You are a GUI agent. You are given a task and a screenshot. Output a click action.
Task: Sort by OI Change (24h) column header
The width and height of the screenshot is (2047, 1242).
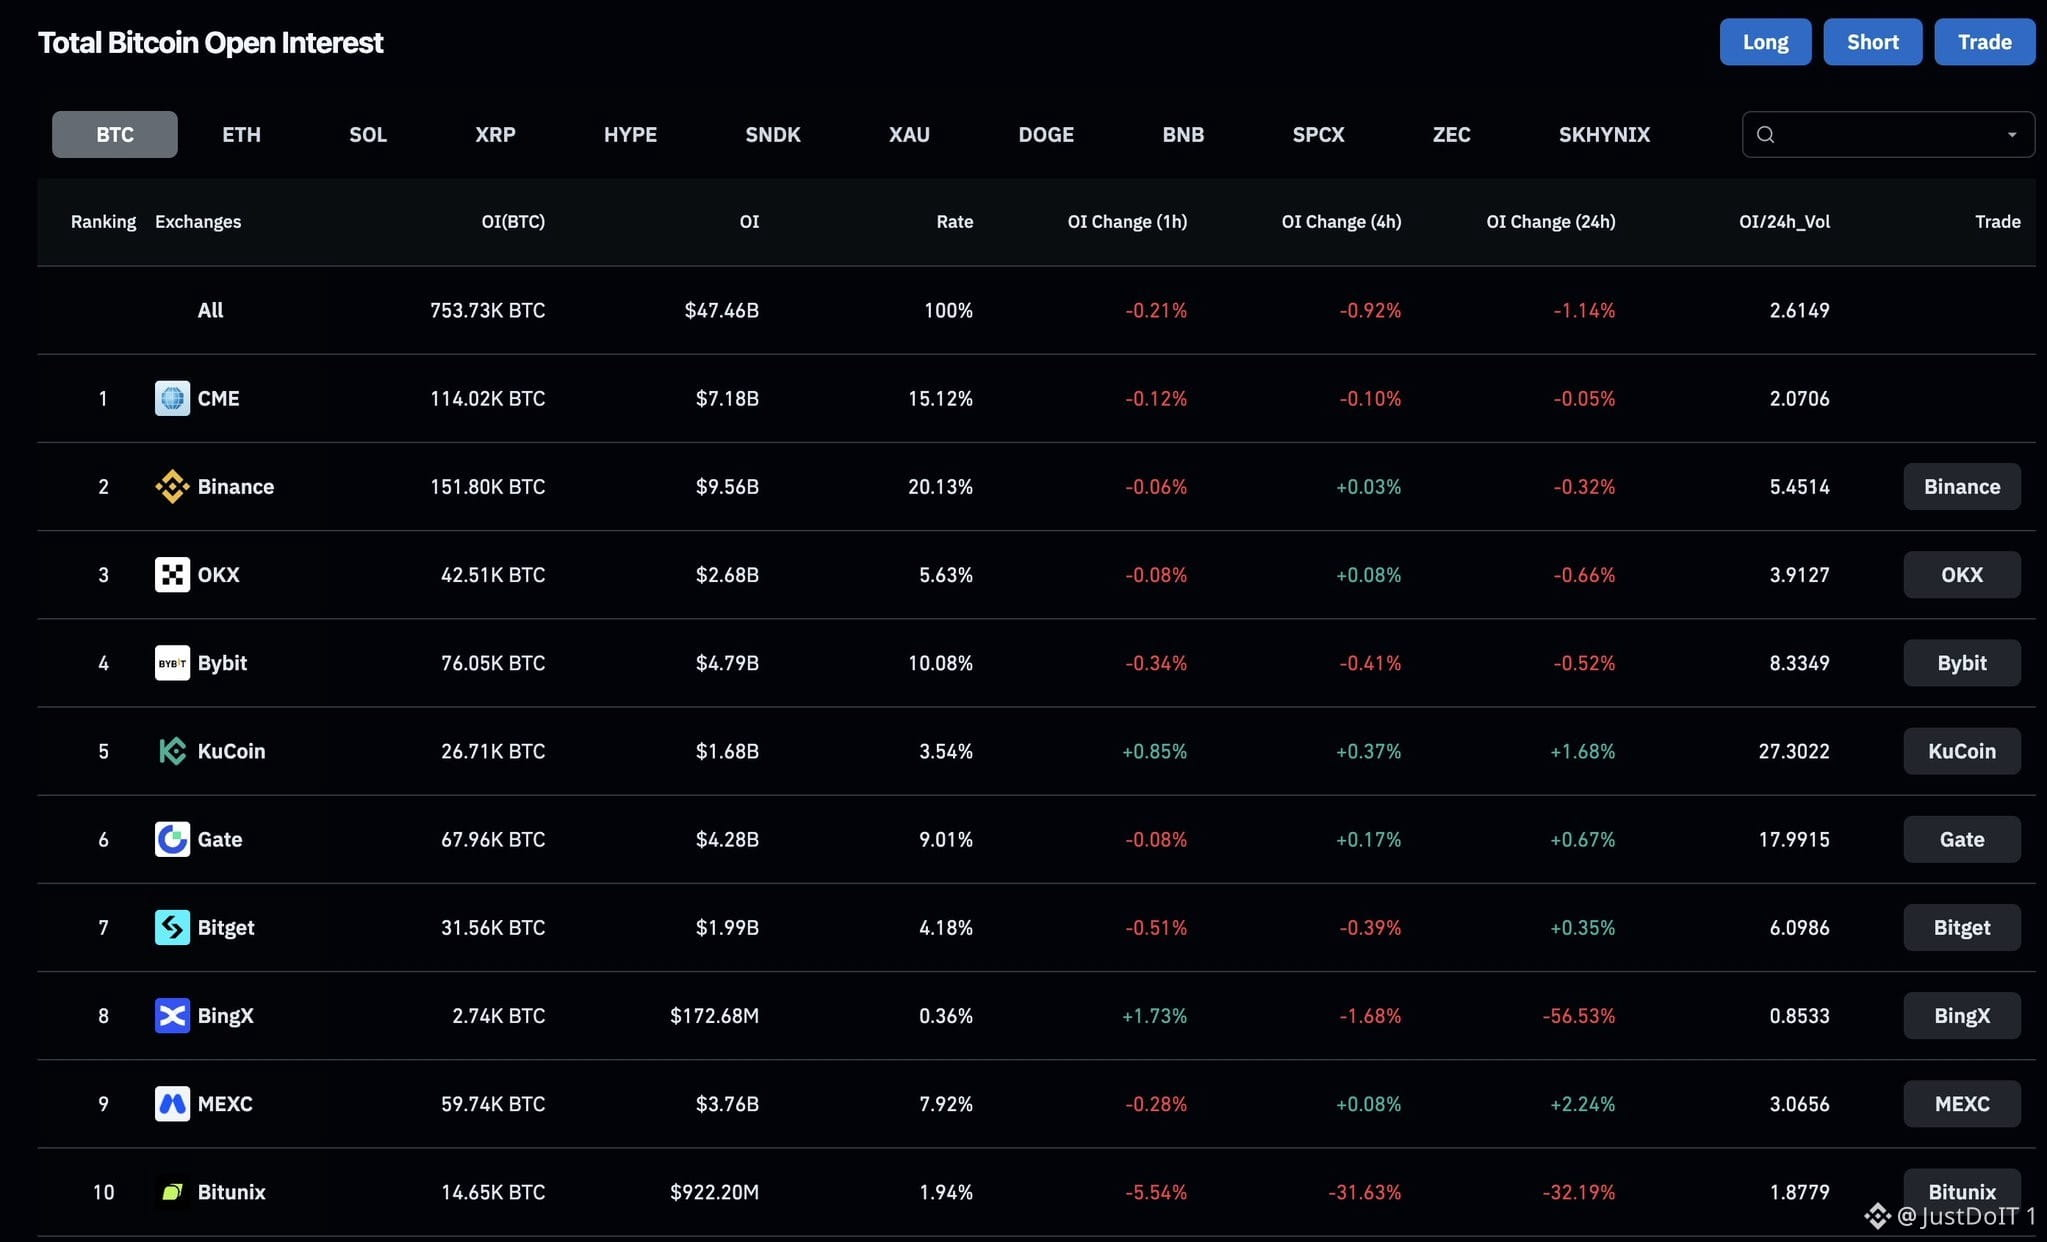1550,221
